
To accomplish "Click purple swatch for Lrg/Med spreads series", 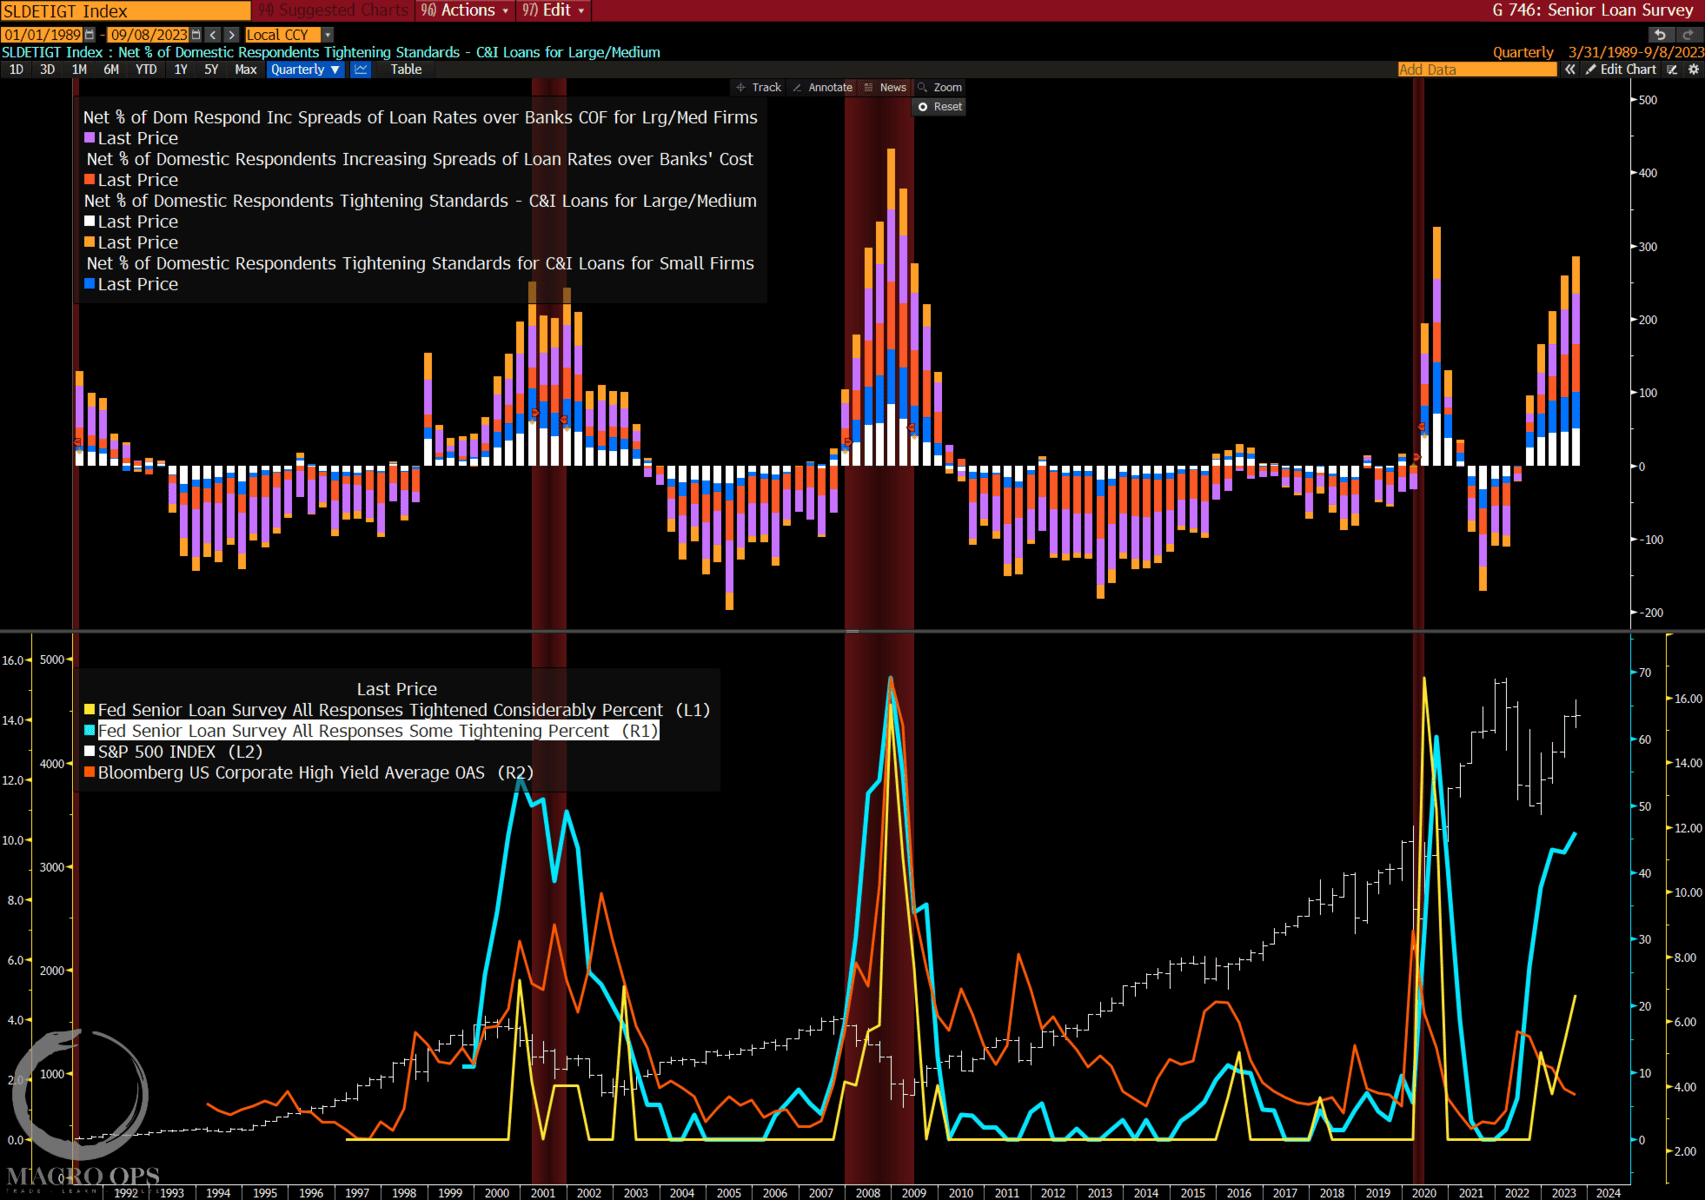I will tap(90, 138).
